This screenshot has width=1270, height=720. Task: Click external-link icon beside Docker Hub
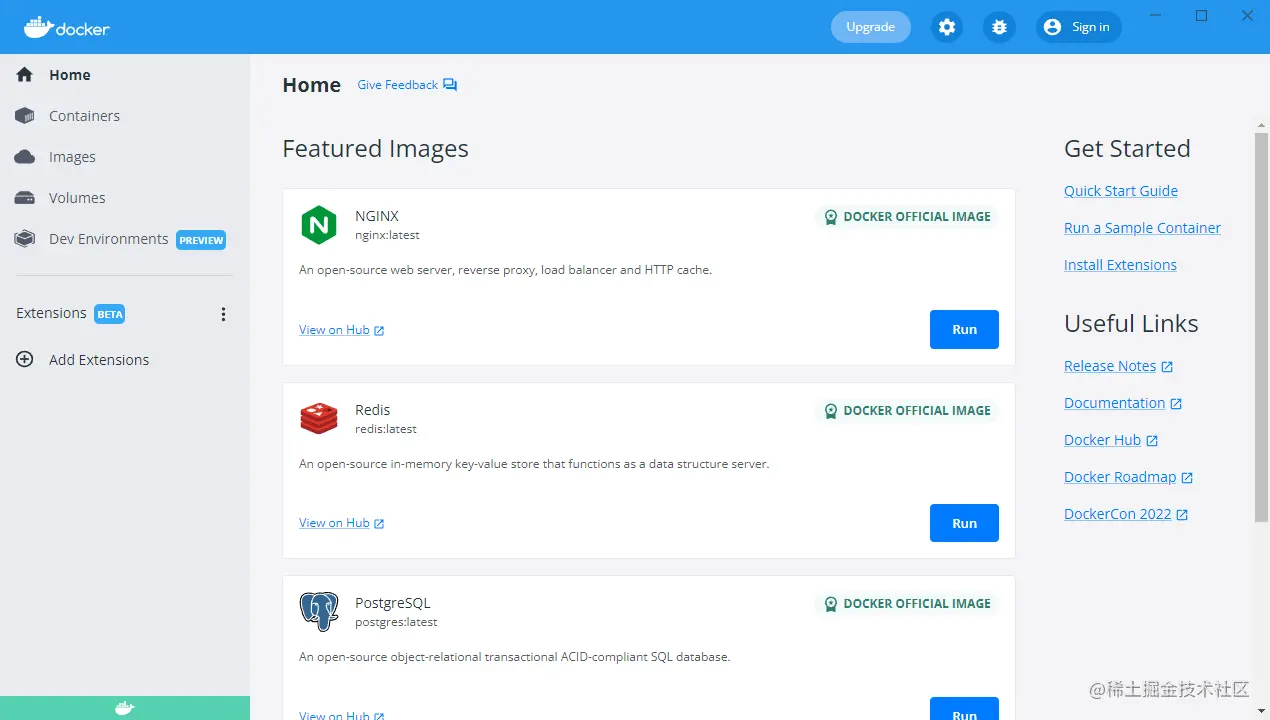[1152, 441]
